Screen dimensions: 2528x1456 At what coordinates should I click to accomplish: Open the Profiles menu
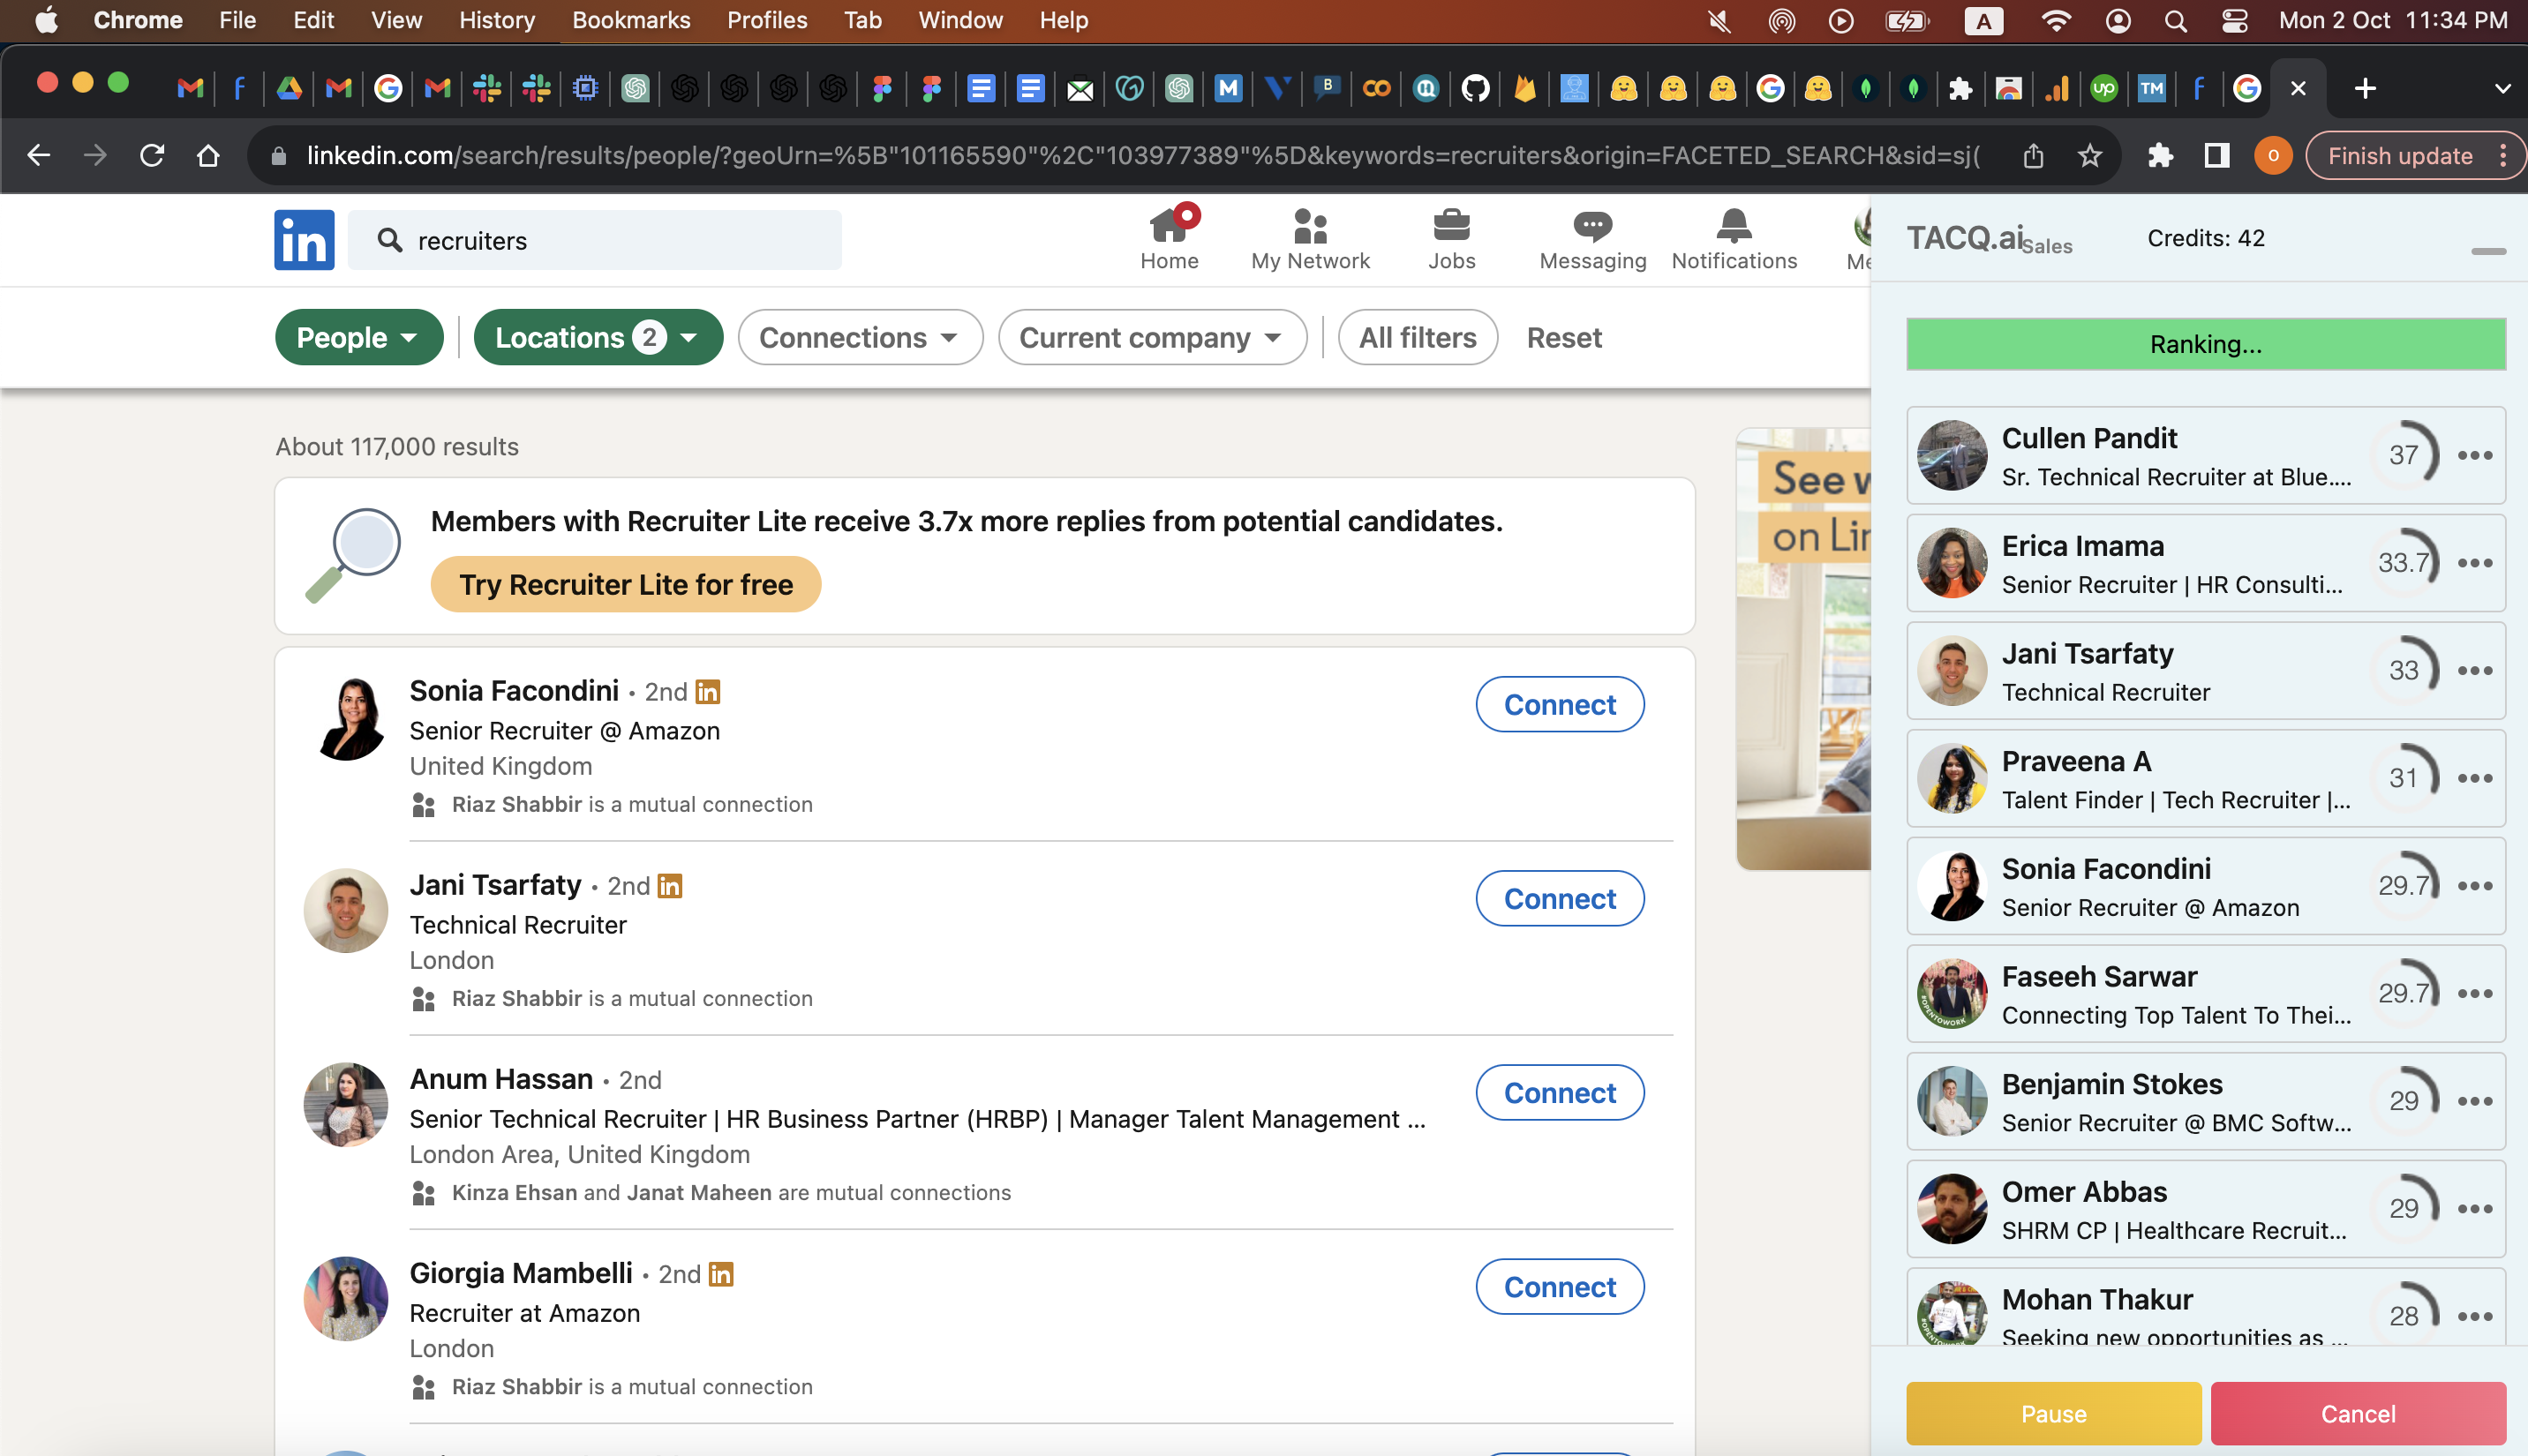coord(767,21)
